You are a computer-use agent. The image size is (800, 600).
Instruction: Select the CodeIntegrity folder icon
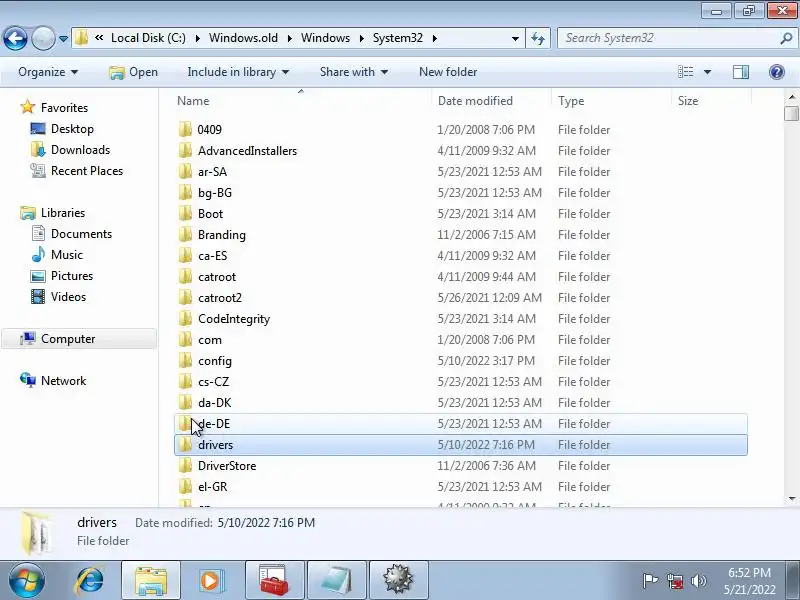pos(185,318)
